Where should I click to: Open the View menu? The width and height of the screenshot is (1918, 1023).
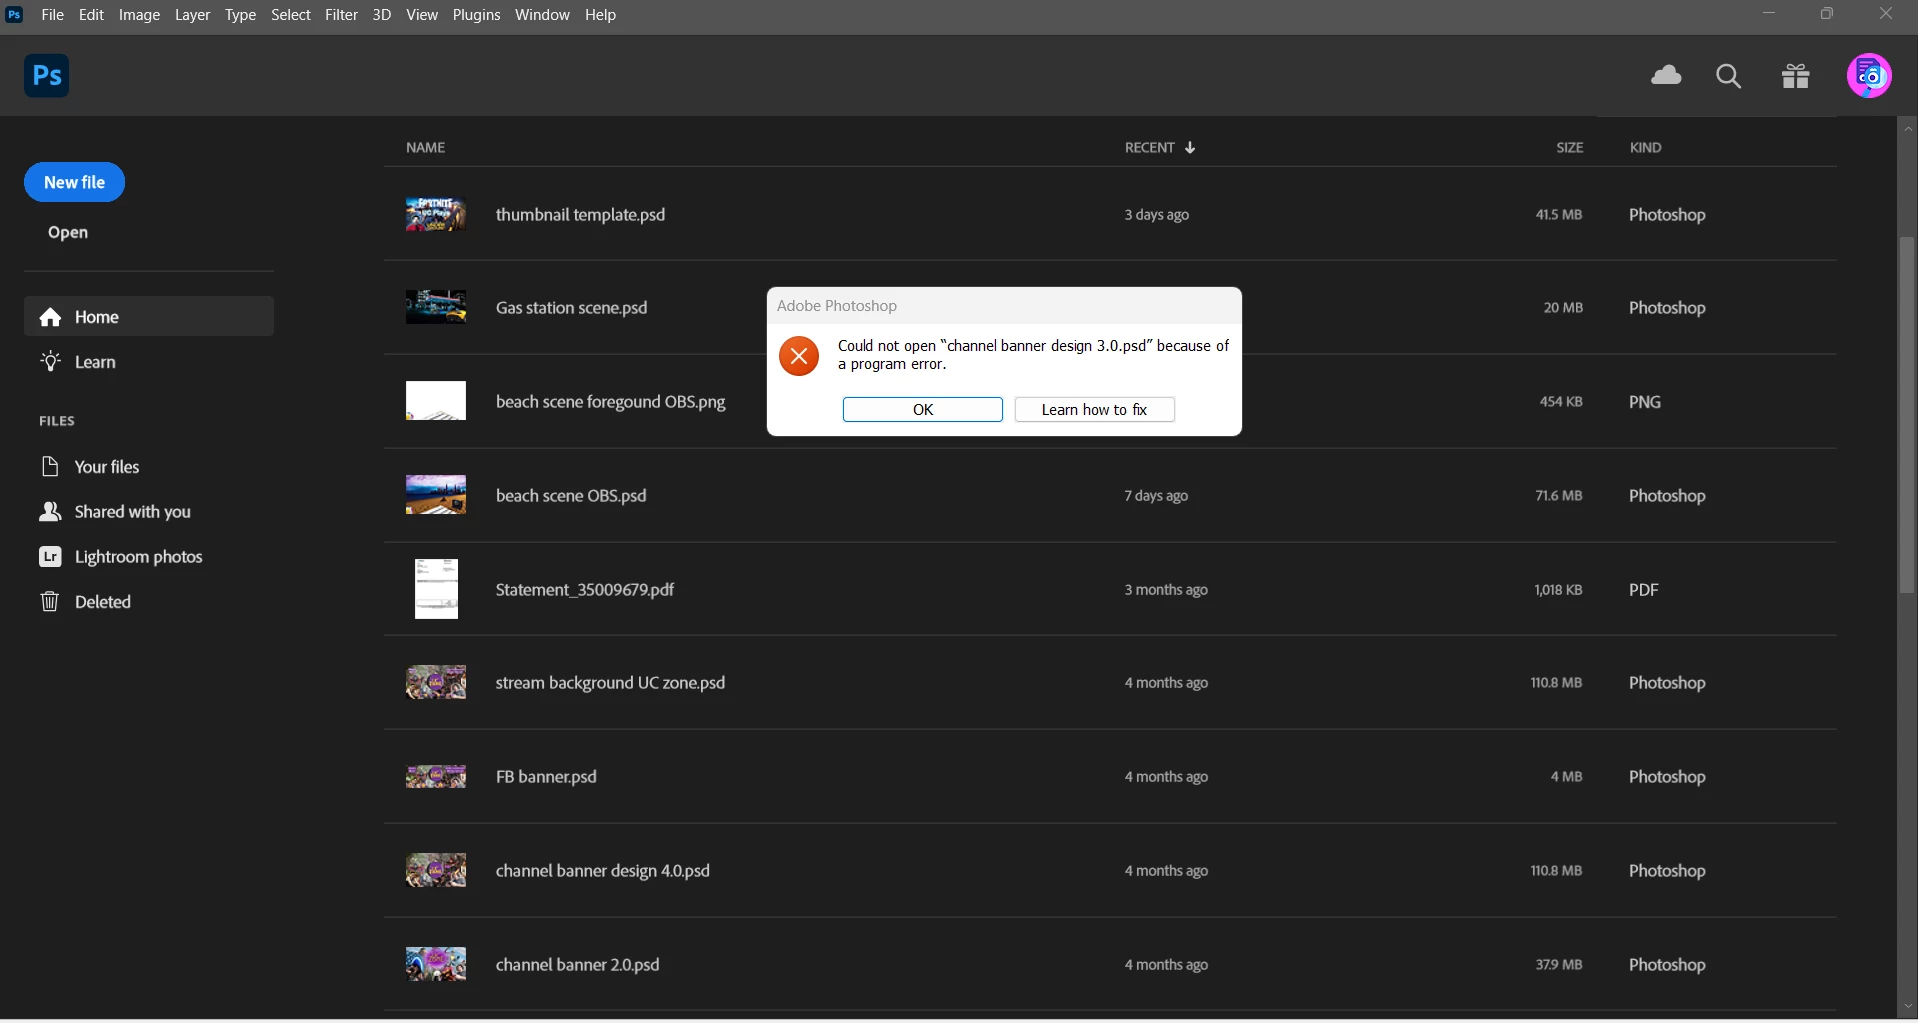pos(422,15)
